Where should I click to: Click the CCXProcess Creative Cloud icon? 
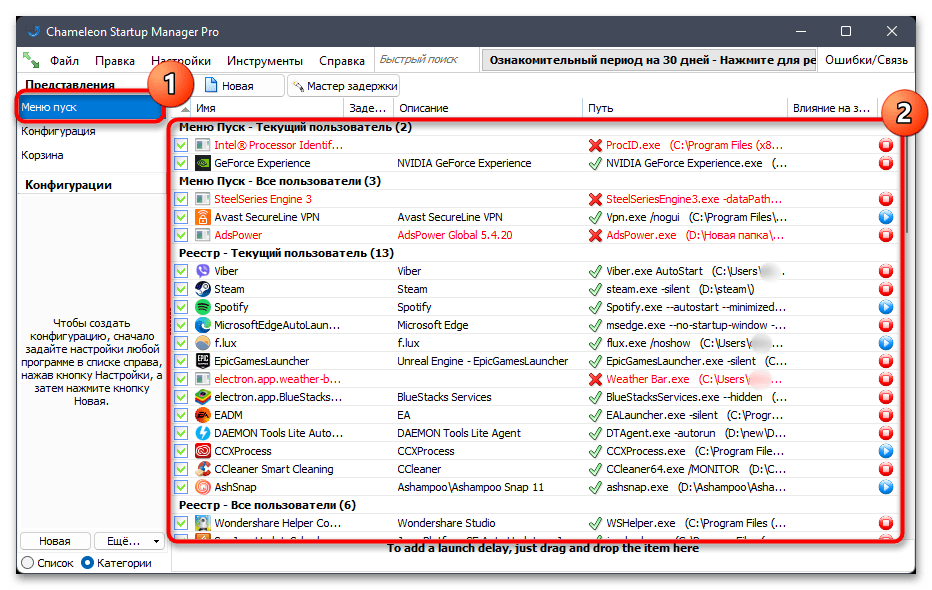coord(203,451)
